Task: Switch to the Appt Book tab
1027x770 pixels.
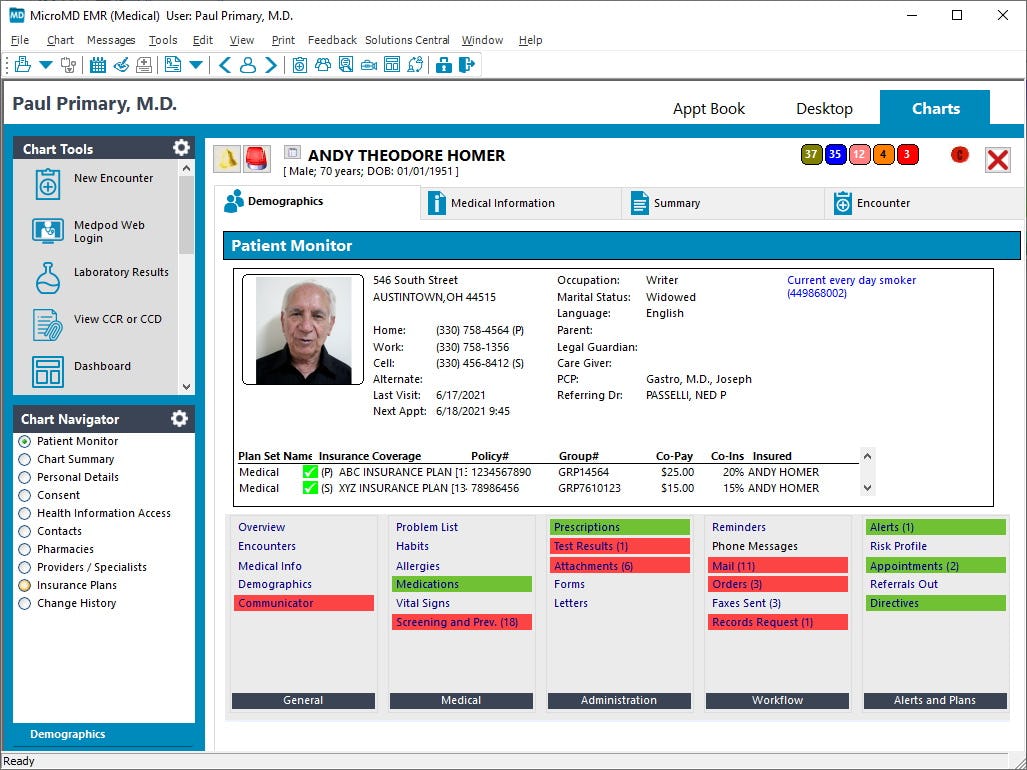Action: coord(709,109)
